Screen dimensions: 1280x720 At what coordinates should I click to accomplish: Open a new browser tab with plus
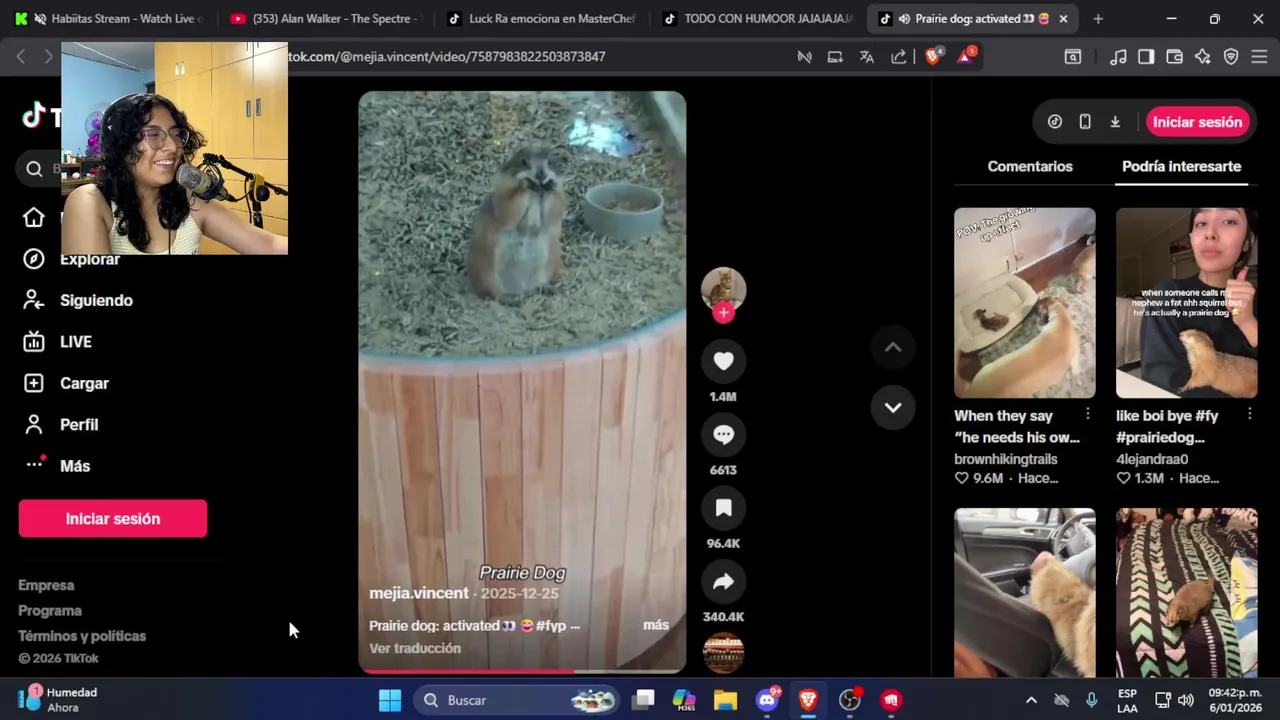click(x=1098, y=18)
